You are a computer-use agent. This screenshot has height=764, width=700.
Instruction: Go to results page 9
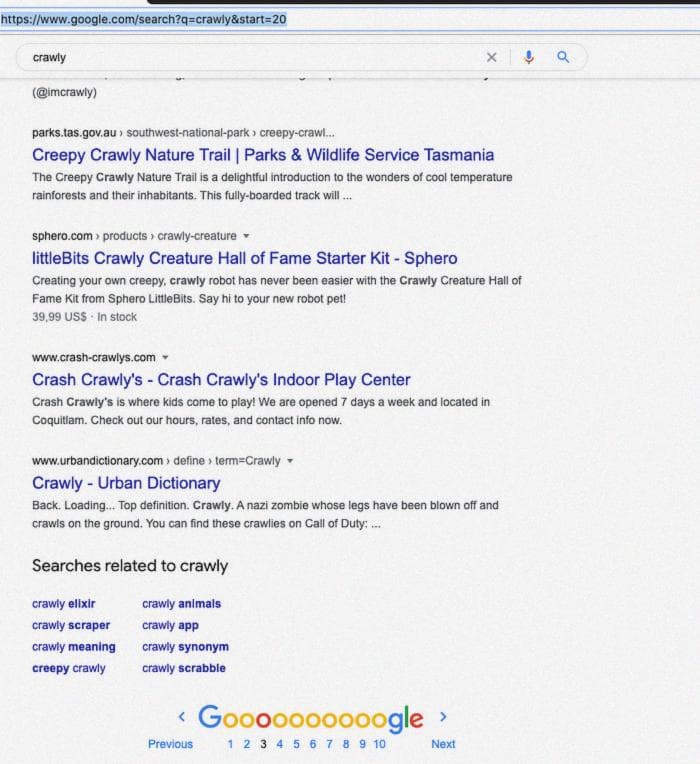(362, 744)
